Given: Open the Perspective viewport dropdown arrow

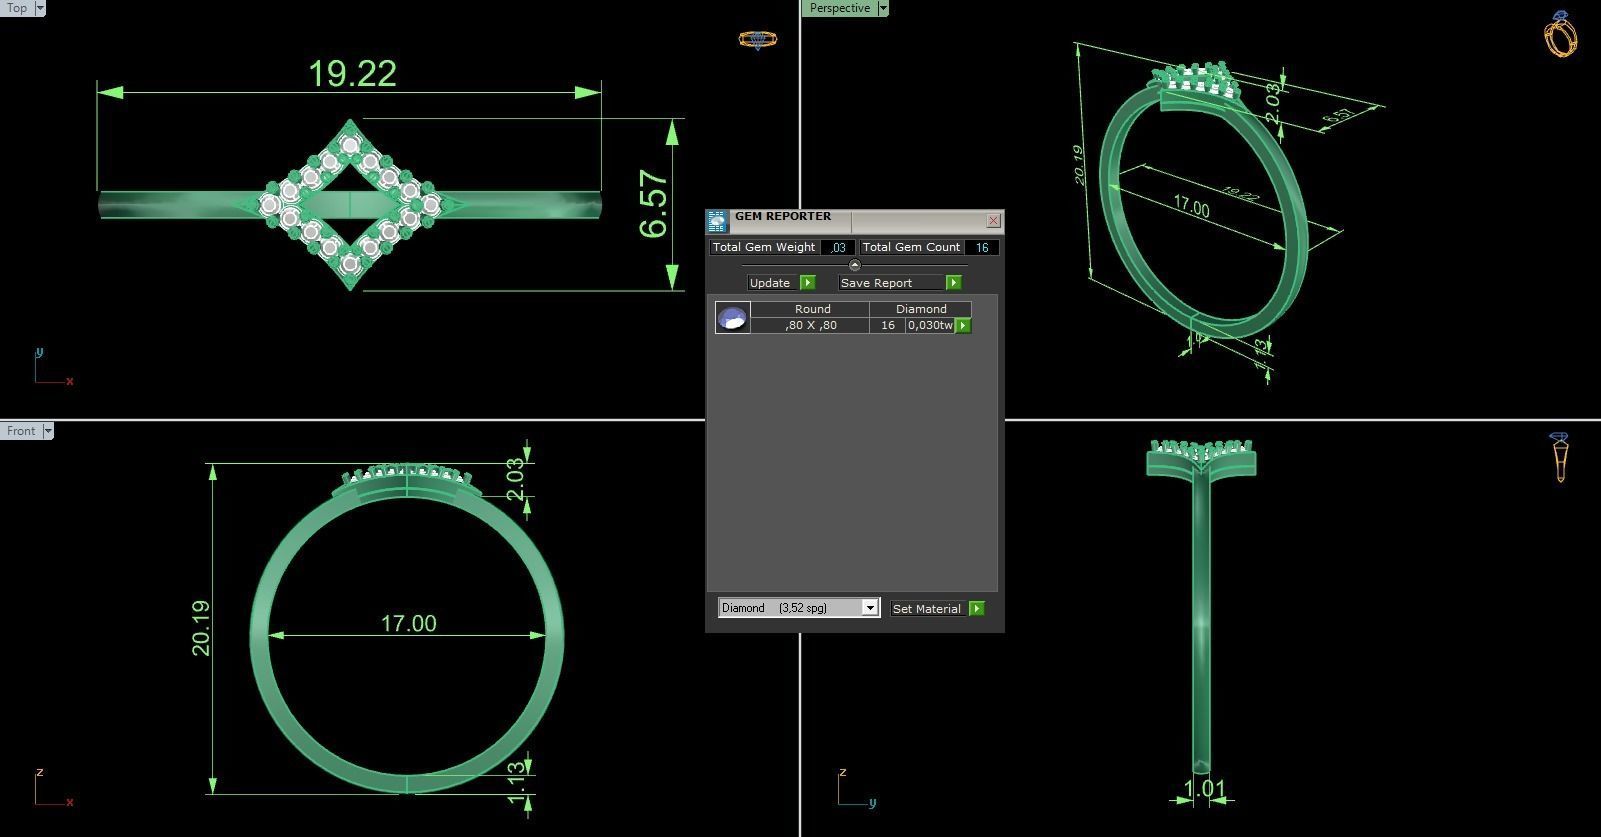Looking at the screenshot, I should point(882,8).
